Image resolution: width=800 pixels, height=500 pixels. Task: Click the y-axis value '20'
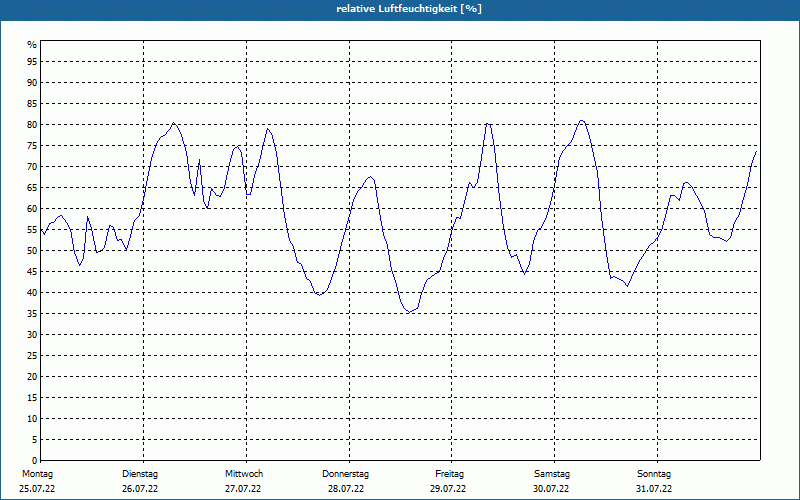32,377
